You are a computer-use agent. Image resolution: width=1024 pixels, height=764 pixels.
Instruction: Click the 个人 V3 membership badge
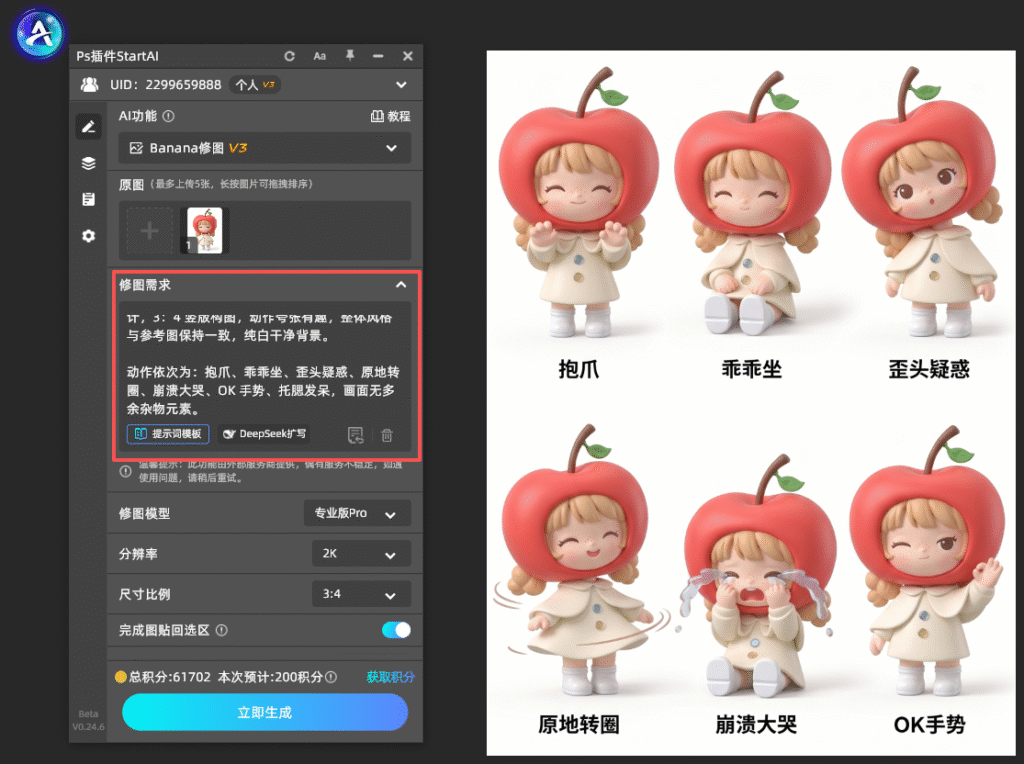(x=255, y=85)
